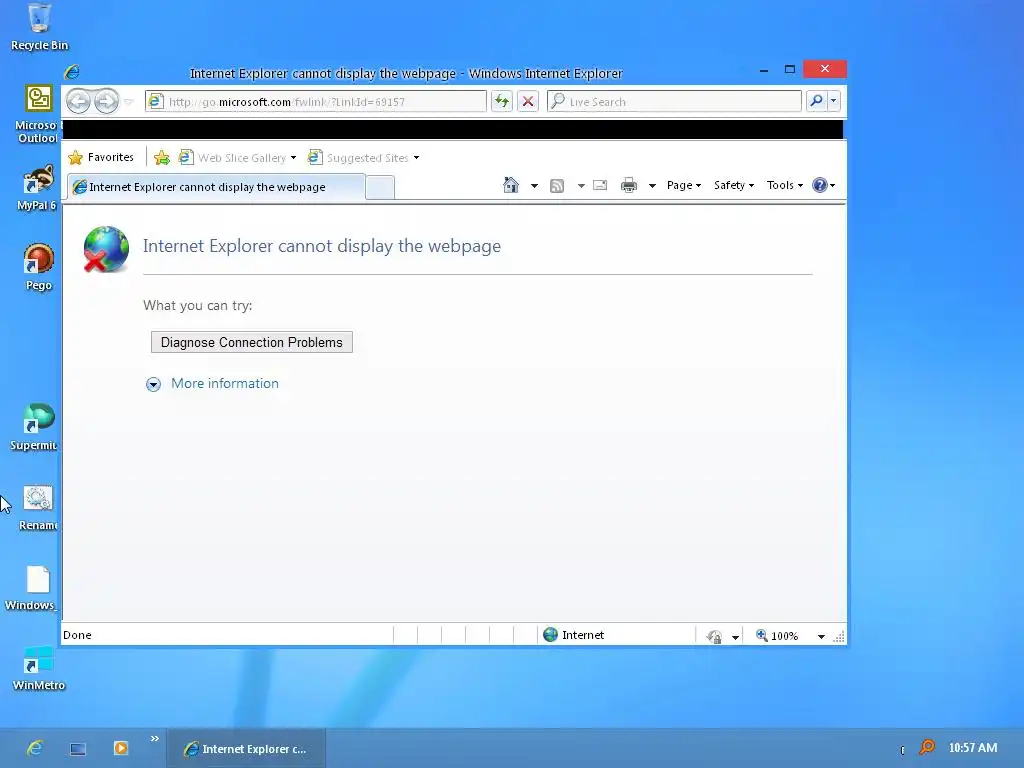The width and height of the screenshot is (1024, 768).
Task: Expand the feeds dropdown arrow
Action: click(581, 186)
